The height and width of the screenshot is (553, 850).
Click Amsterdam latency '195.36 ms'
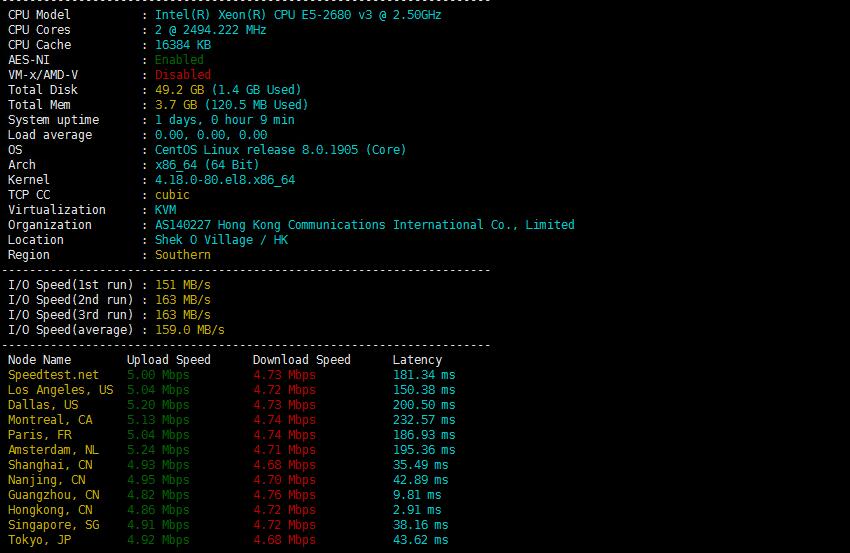pos(424,450)
